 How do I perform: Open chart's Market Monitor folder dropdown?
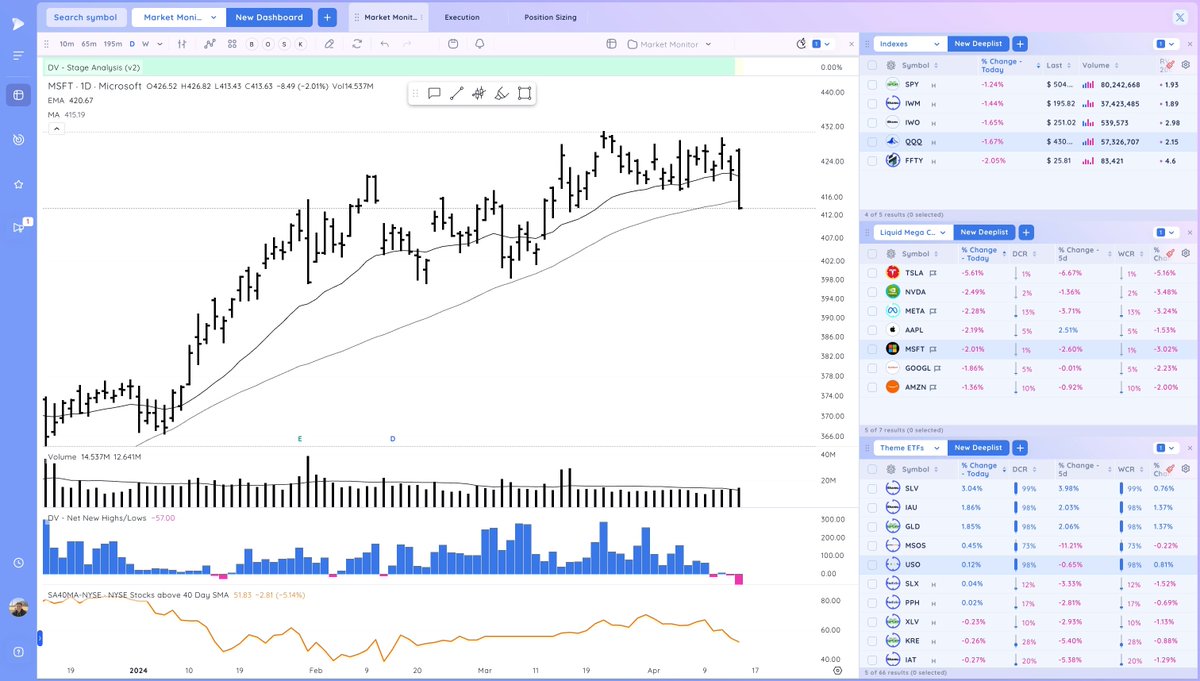click(x=670, y=44)
